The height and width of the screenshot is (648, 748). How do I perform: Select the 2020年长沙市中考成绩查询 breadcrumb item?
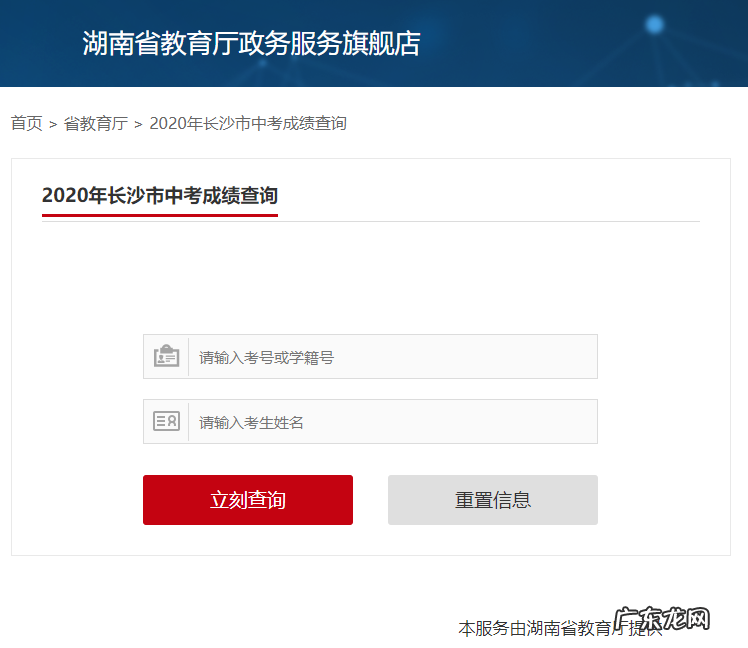click(x=248, y=123)
